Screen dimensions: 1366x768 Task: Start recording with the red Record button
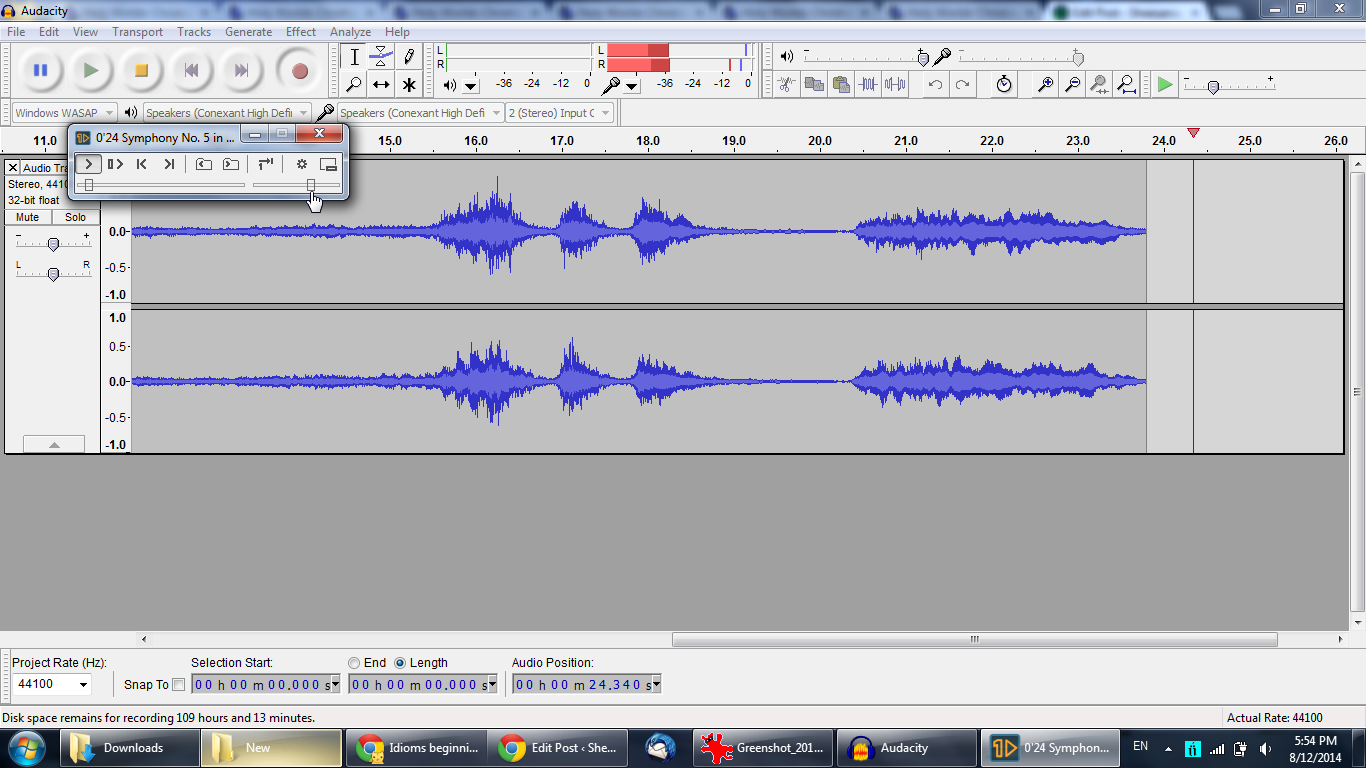[299, 70]
